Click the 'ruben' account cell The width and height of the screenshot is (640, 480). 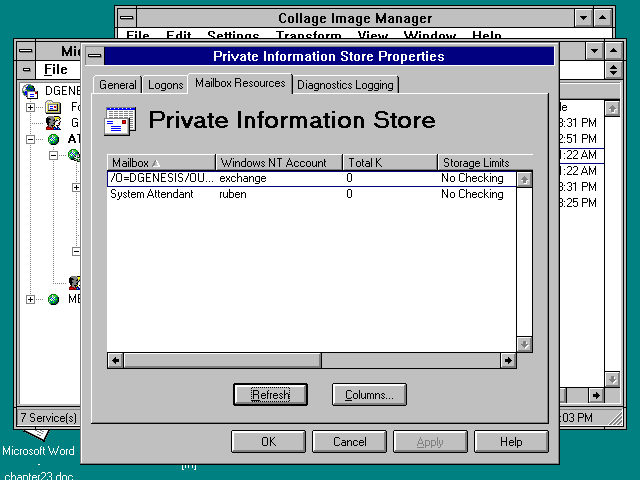233,194
